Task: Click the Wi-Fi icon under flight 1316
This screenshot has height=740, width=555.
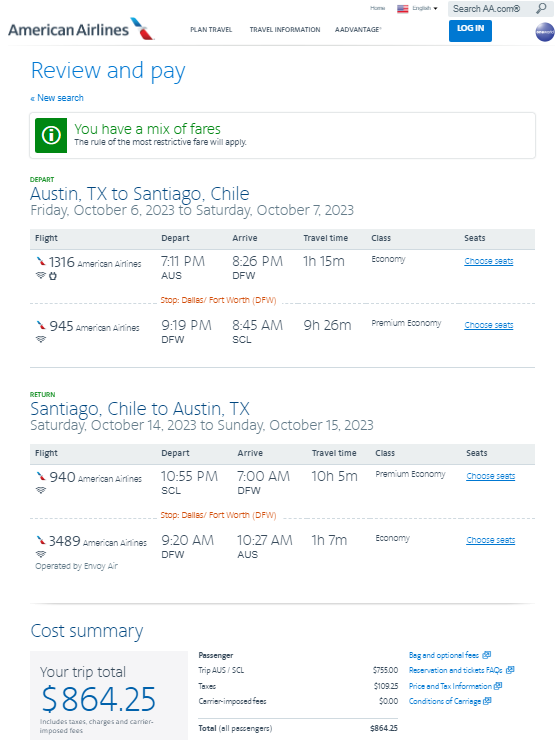Action: point(41,275)
